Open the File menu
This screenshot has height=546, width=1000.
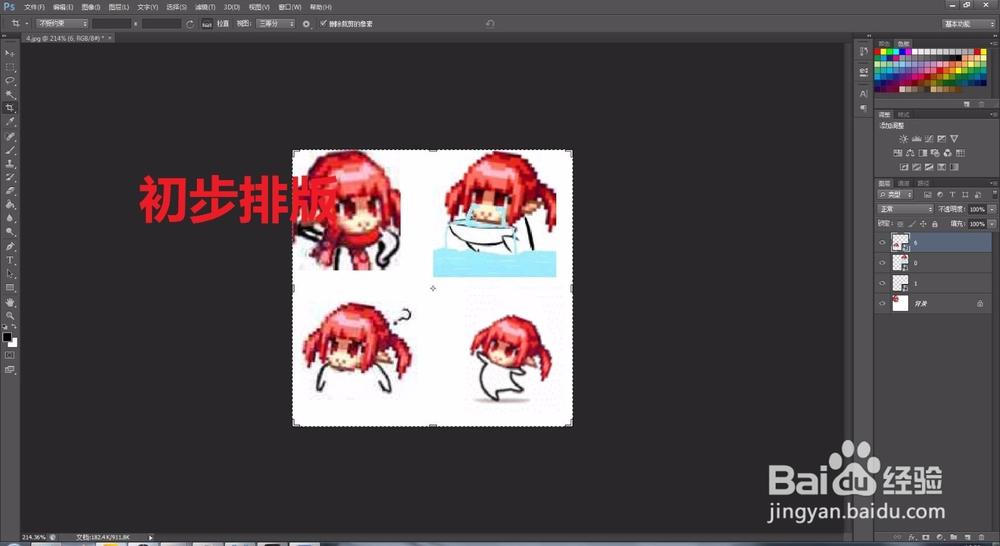point(34,7)
